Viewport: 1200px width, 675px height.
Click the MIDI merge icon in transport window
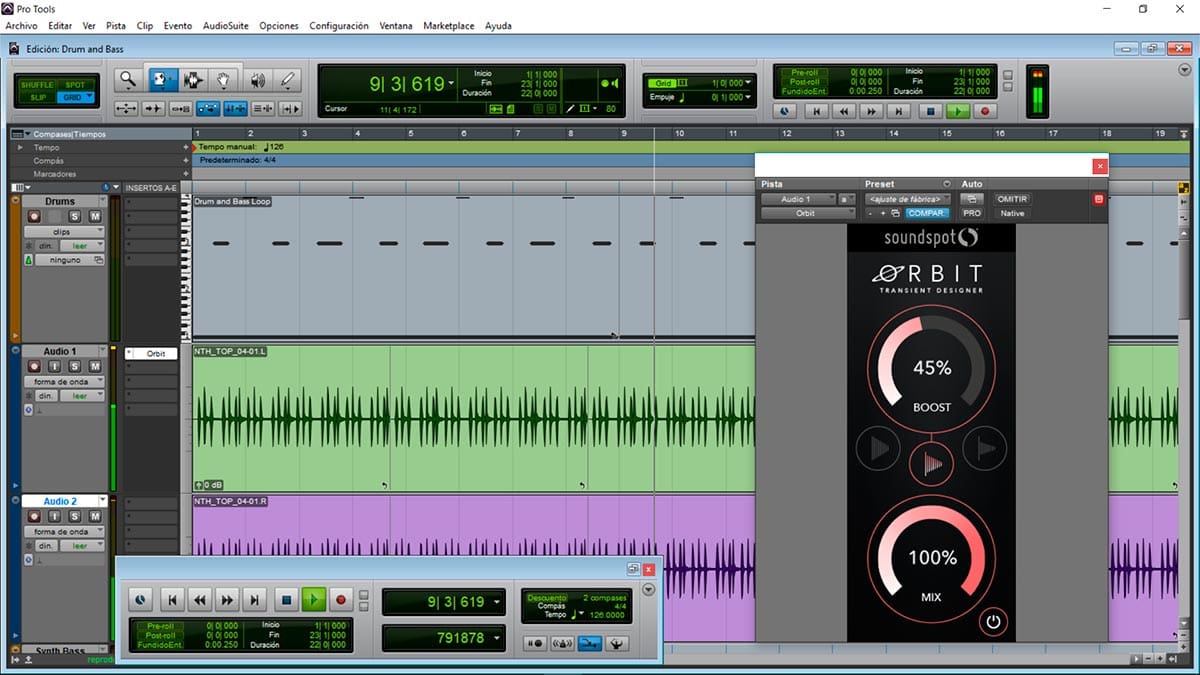(590, 644)
